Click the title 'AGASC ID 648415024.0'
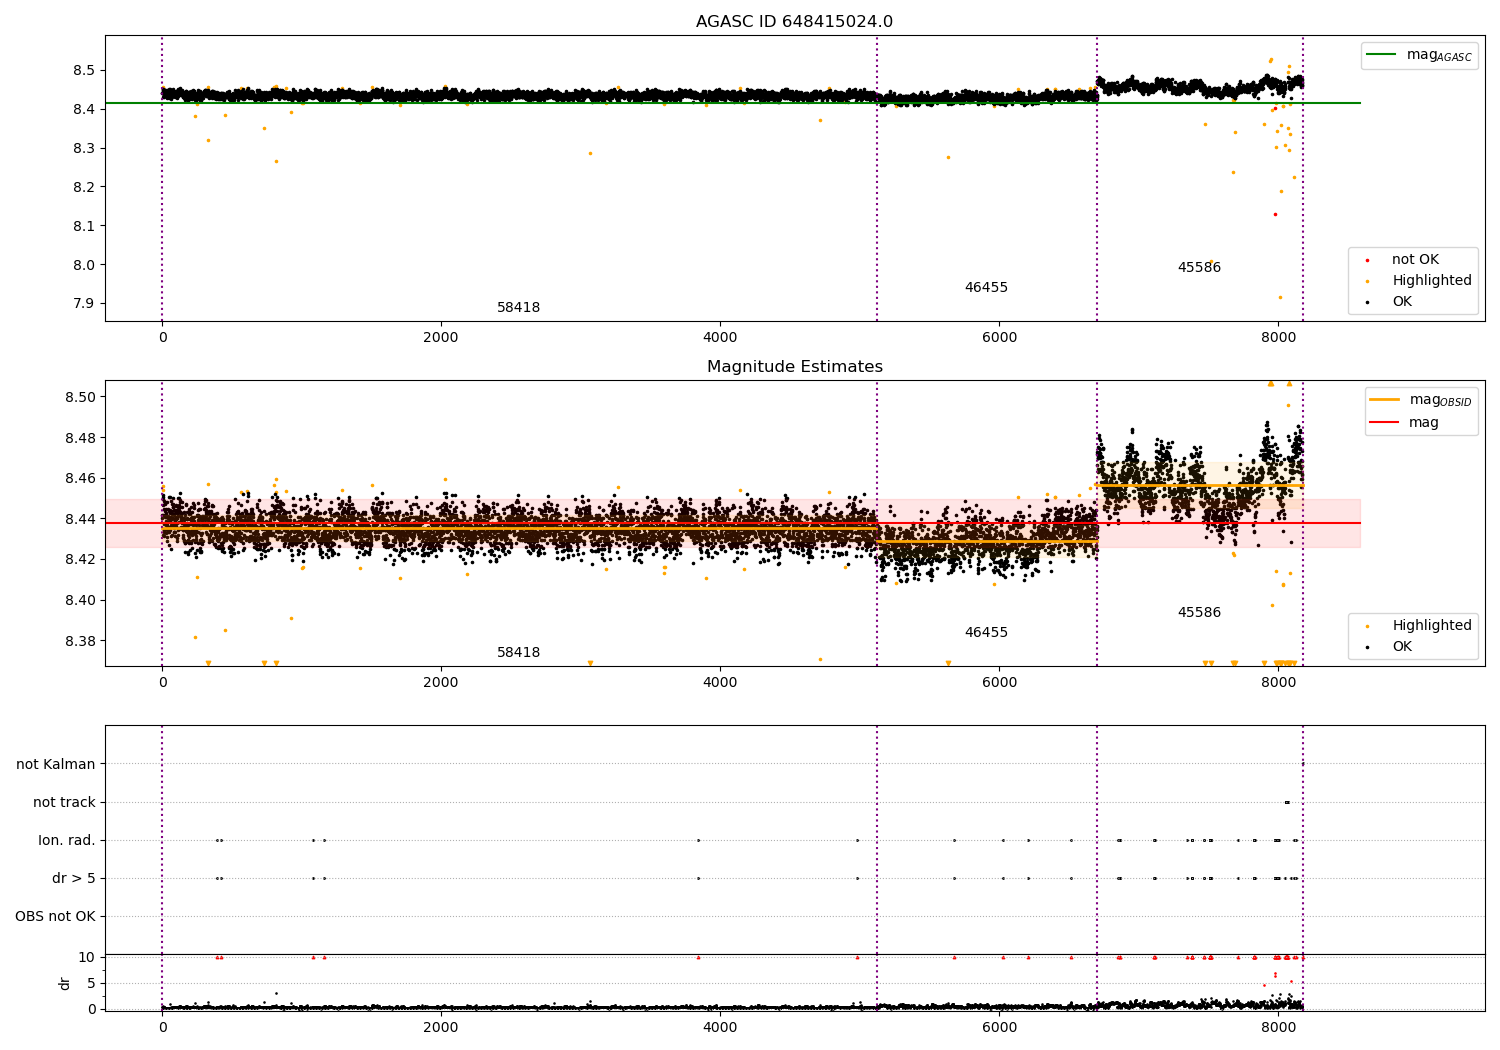The height and width of the screenshot is (1050, 1500). (x=794, y=22)
